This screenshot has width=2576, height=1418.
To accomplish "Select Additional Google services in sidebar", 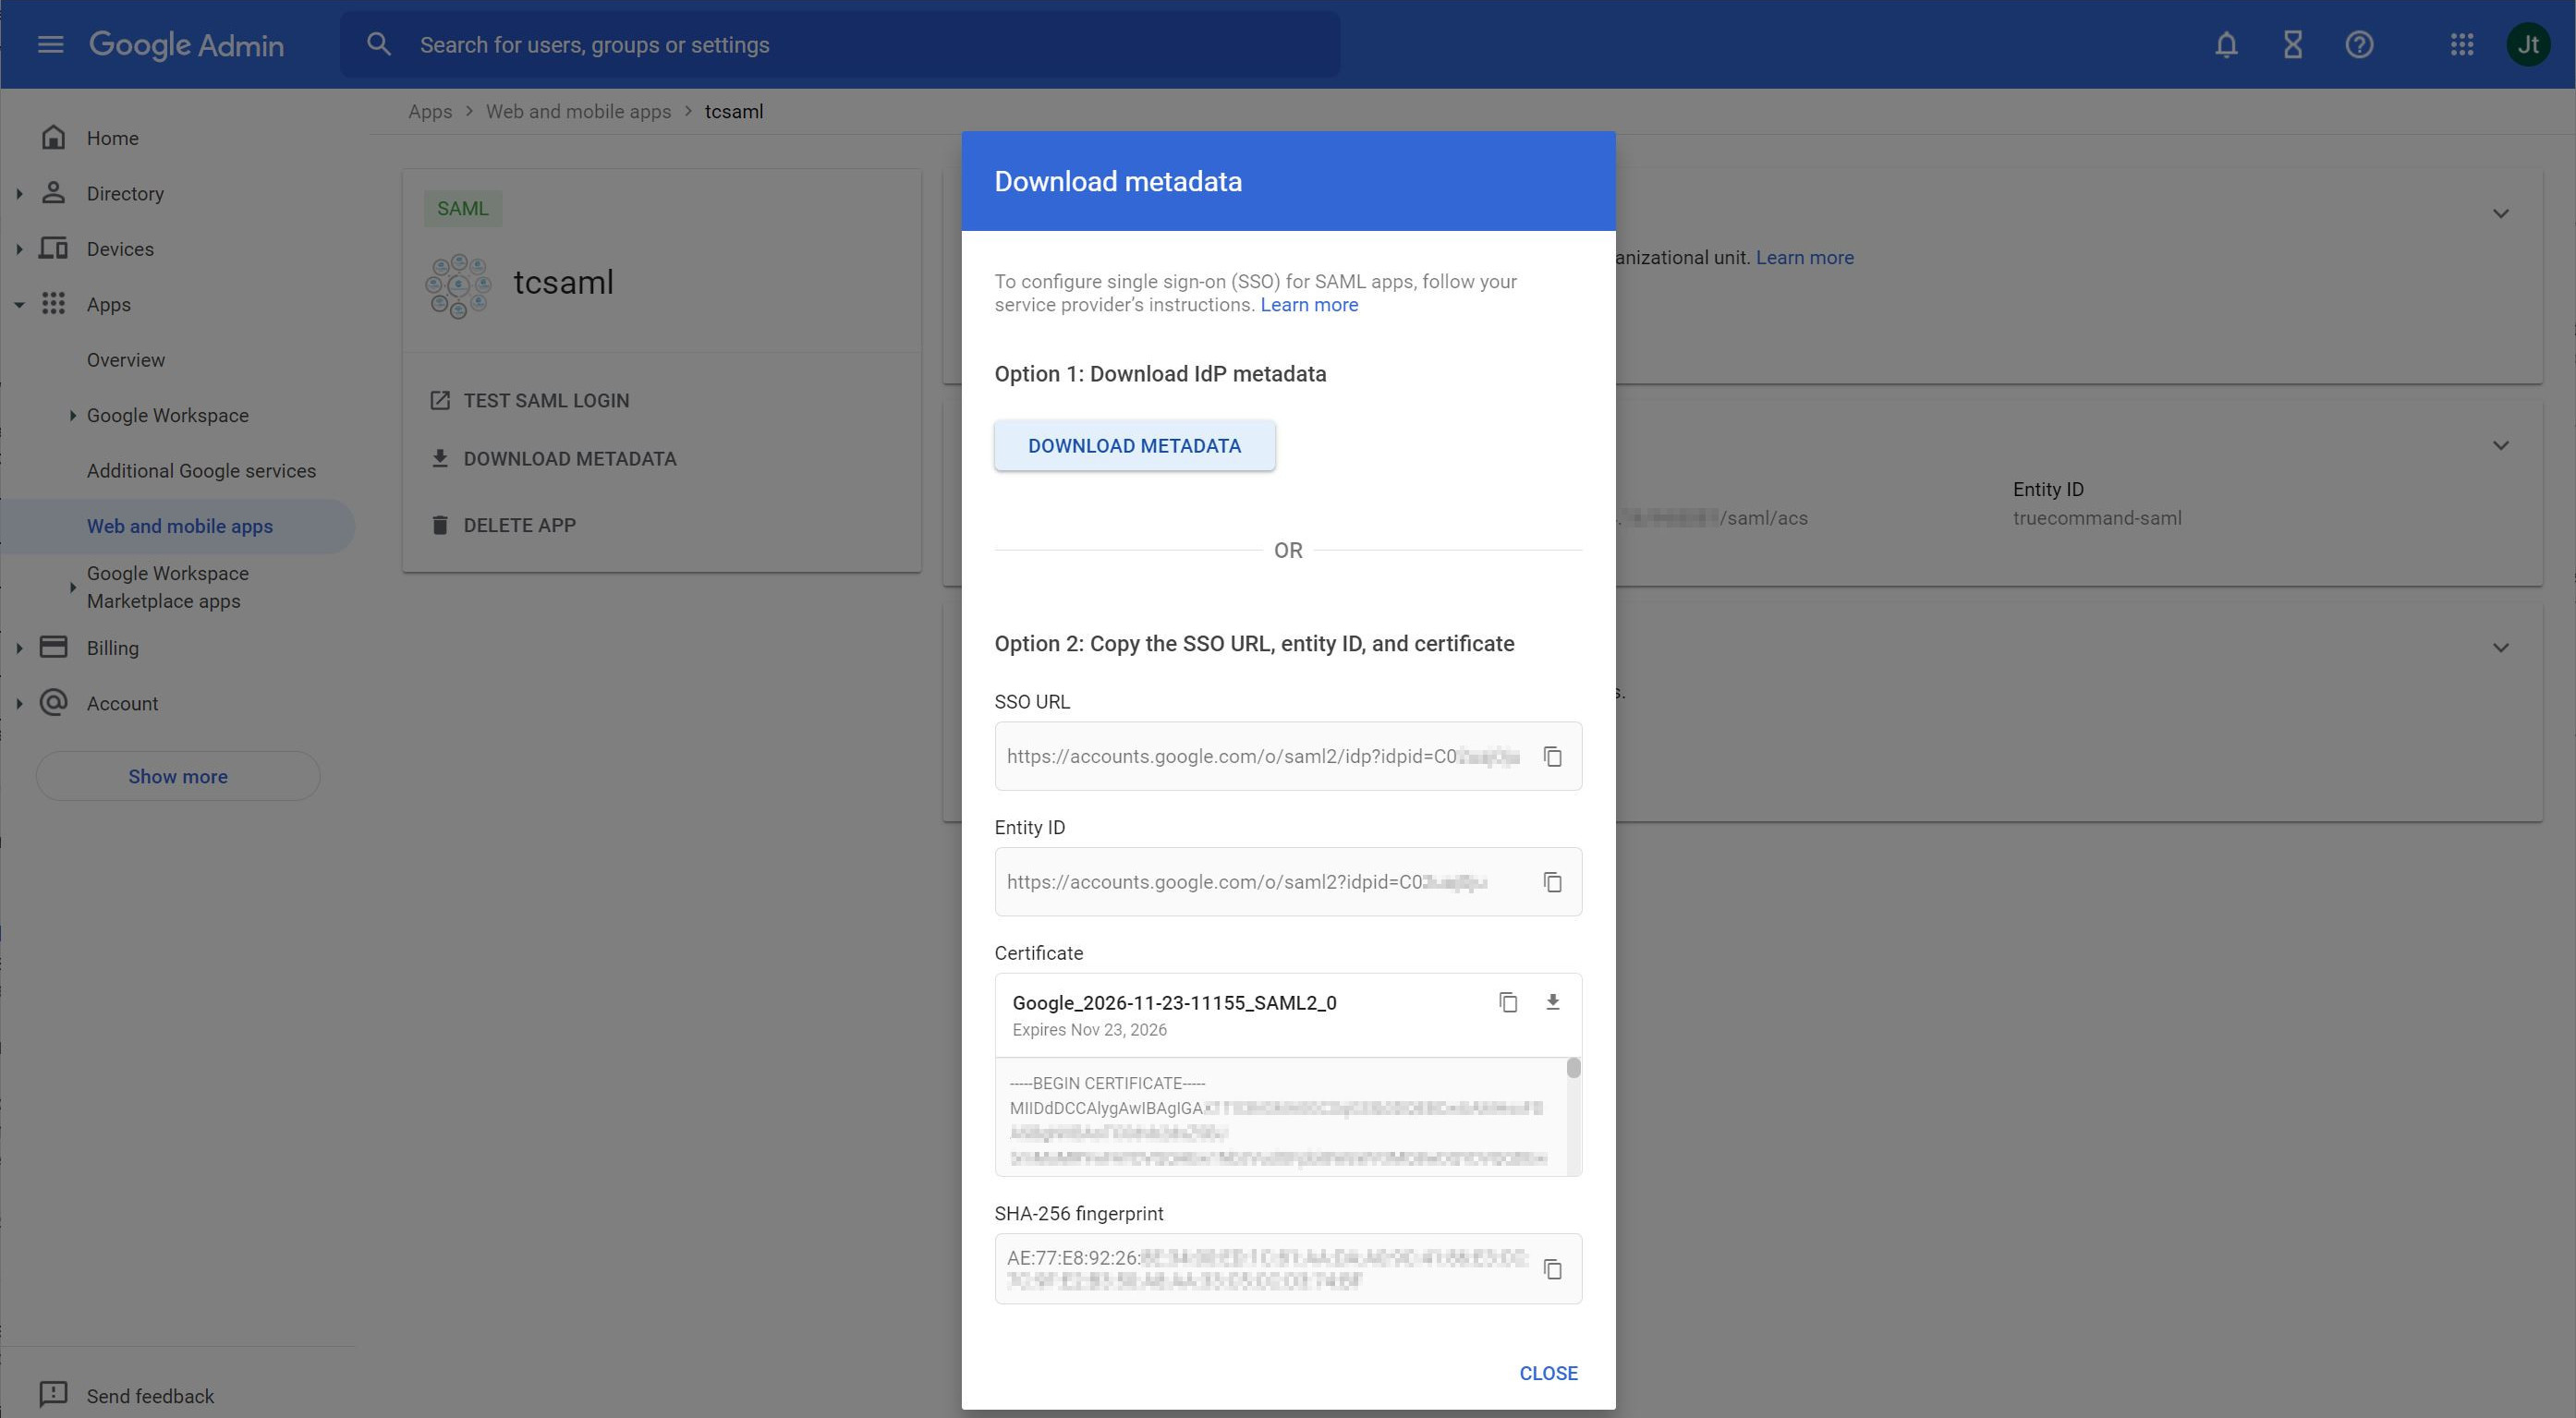I will tap(201, 471).
